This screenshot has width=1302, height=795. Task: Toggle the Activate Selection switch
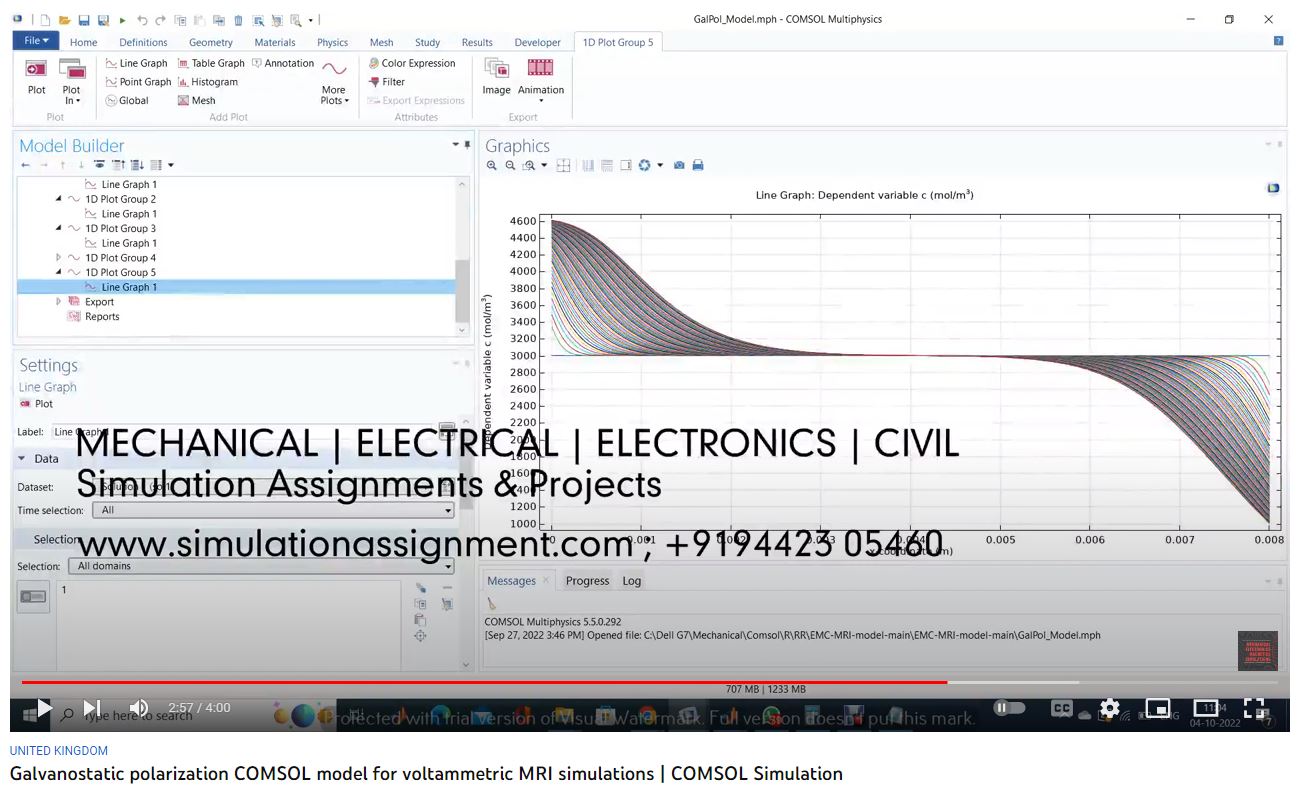point(33,597)
